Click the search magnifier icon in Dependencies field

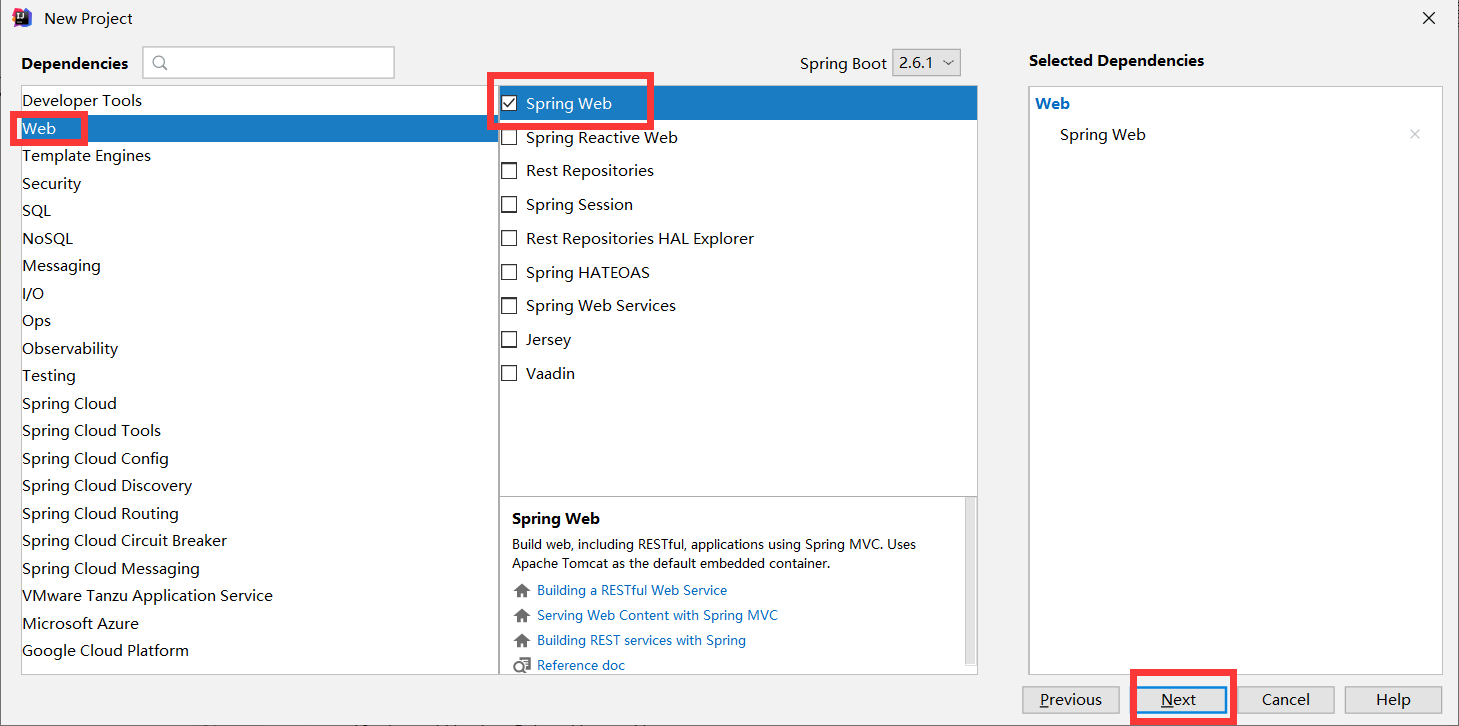coord(160,63)
